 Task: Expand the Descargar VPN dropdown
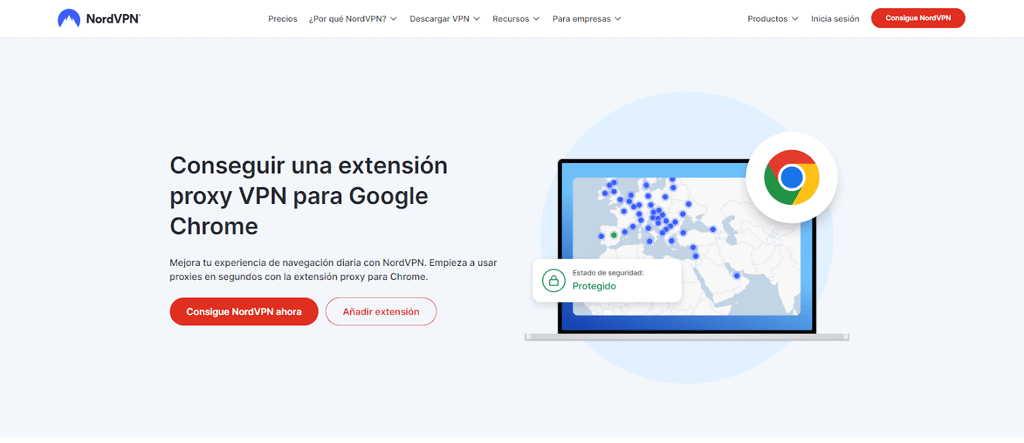445,19
